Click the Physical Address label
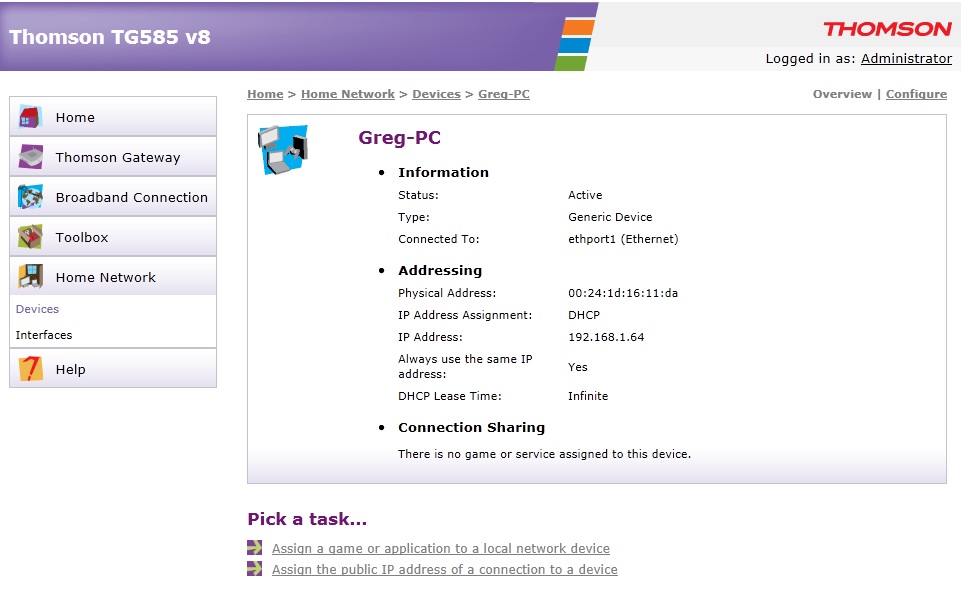The width and height of the screenshot is (961, 600). (447, 293)
